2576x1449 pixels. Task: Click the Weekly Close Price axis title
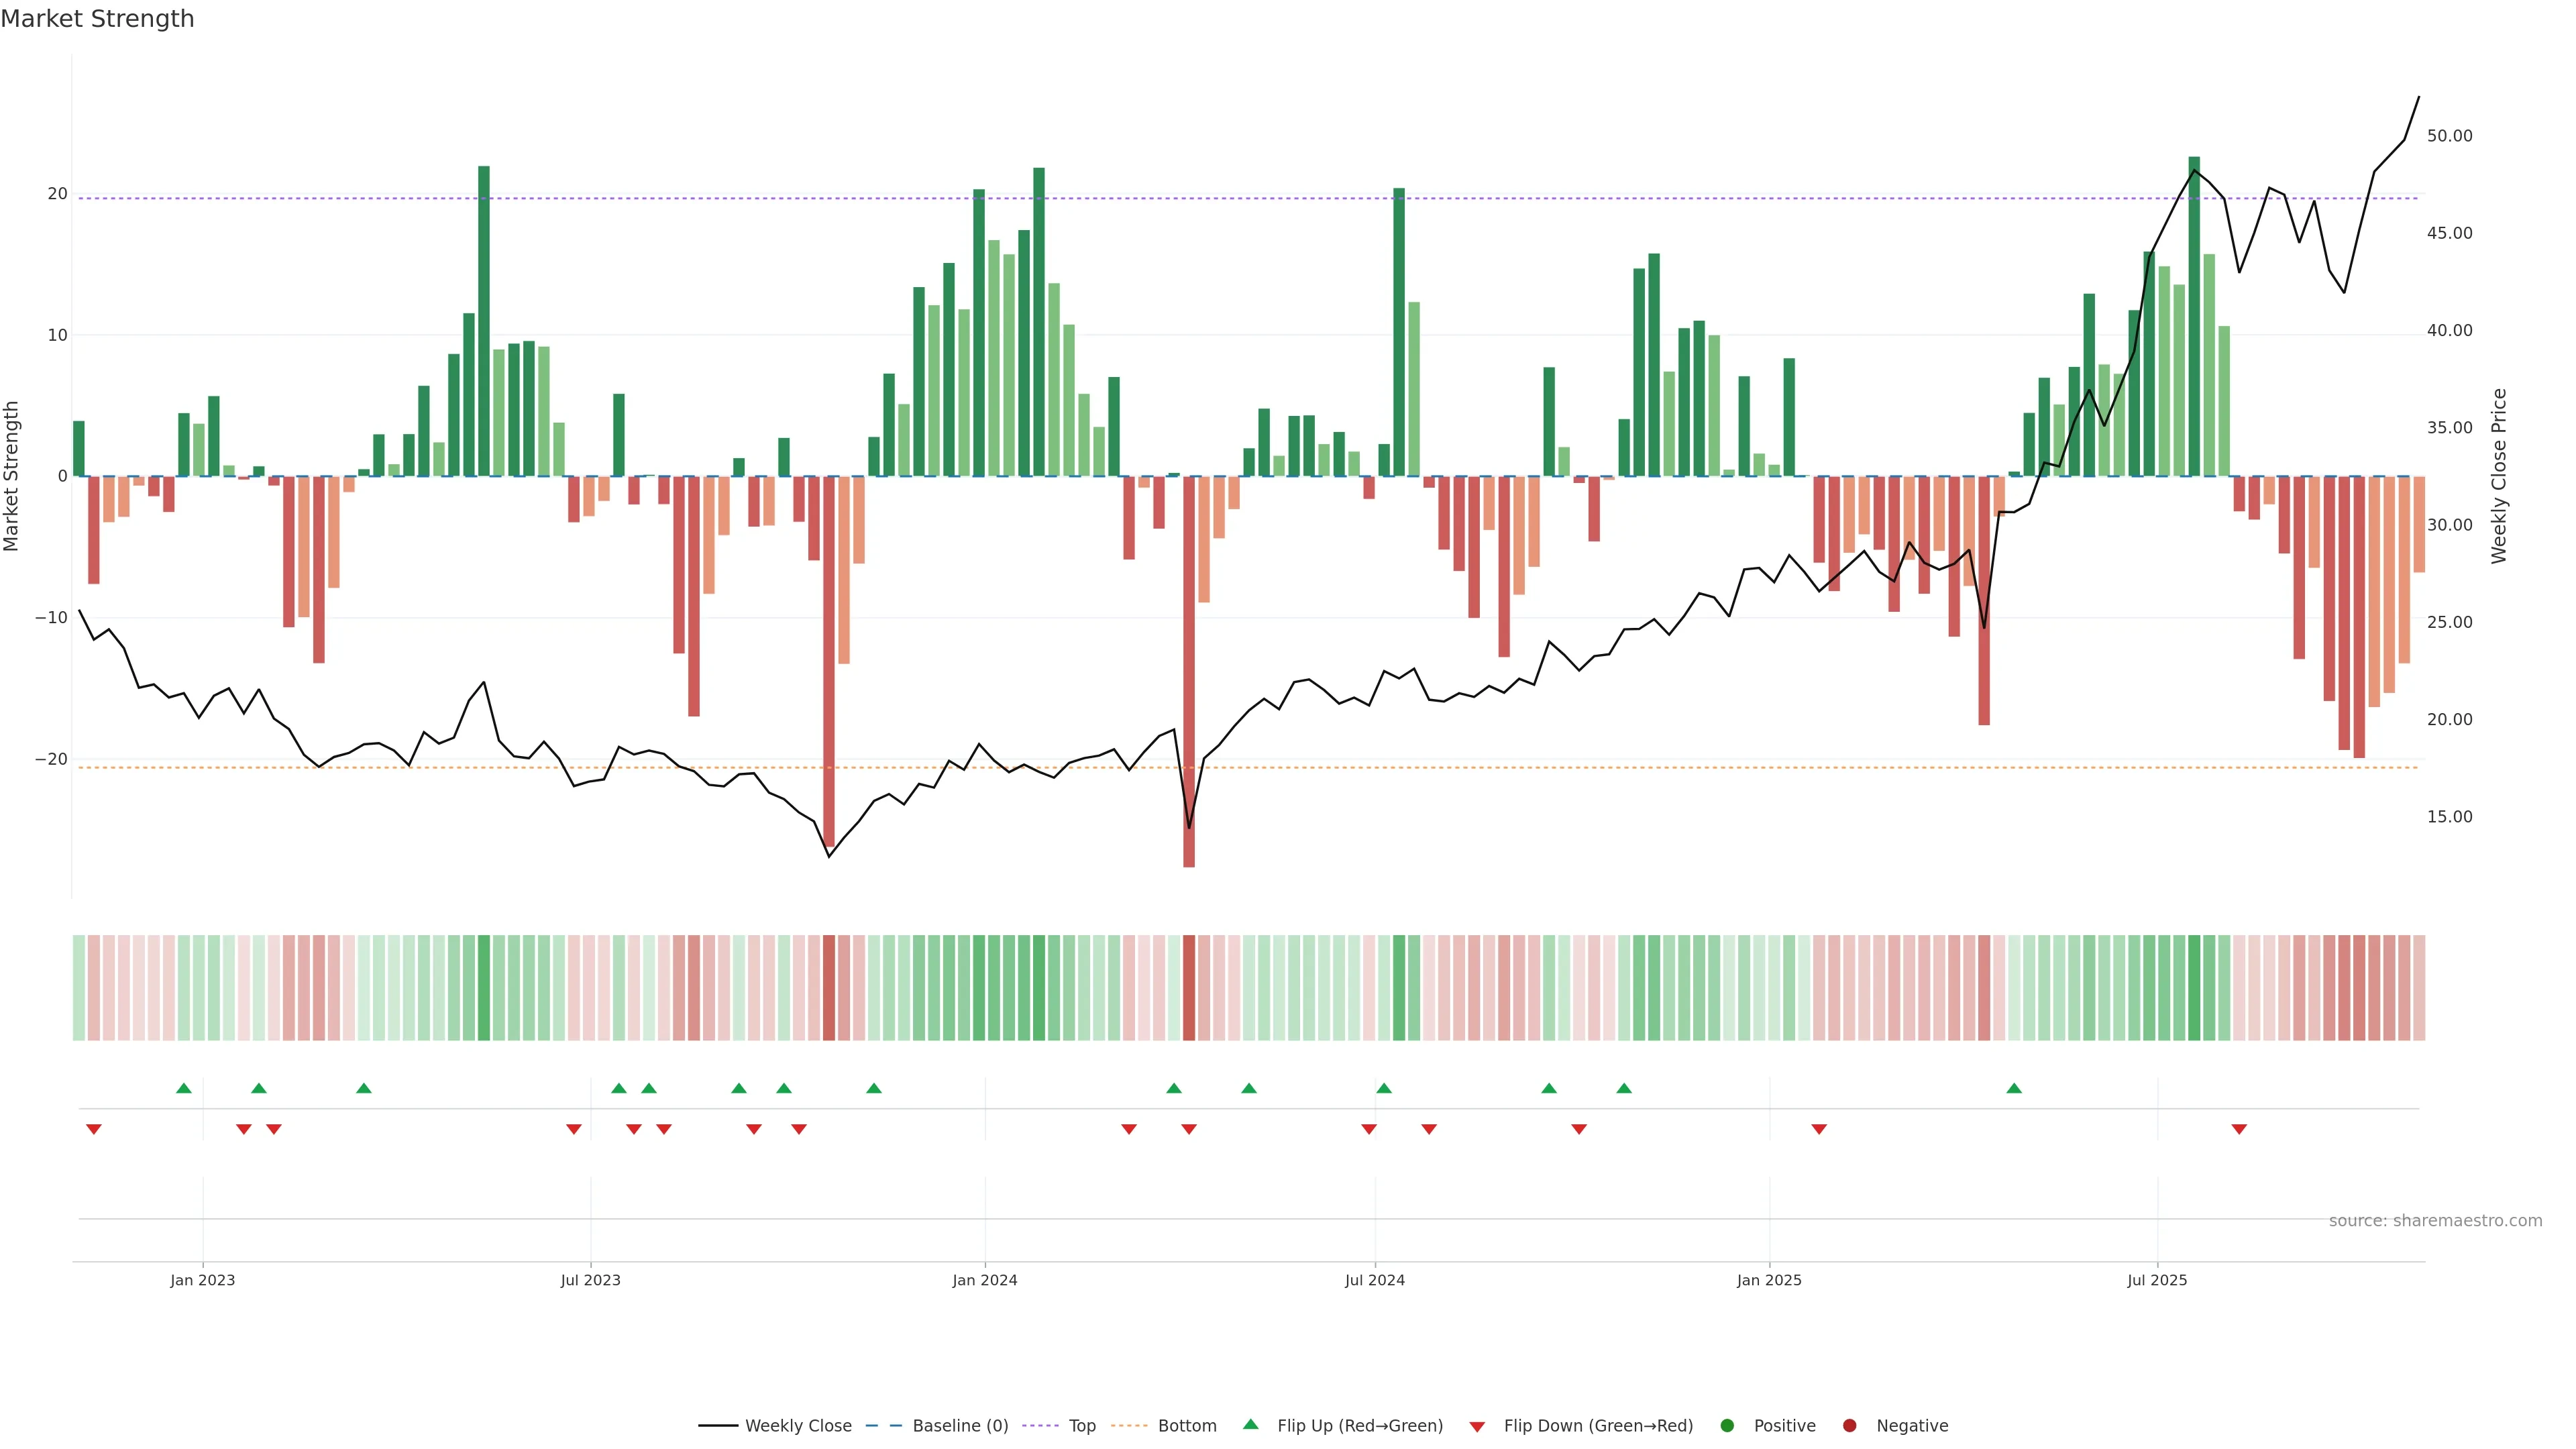tap(2499, 476)
